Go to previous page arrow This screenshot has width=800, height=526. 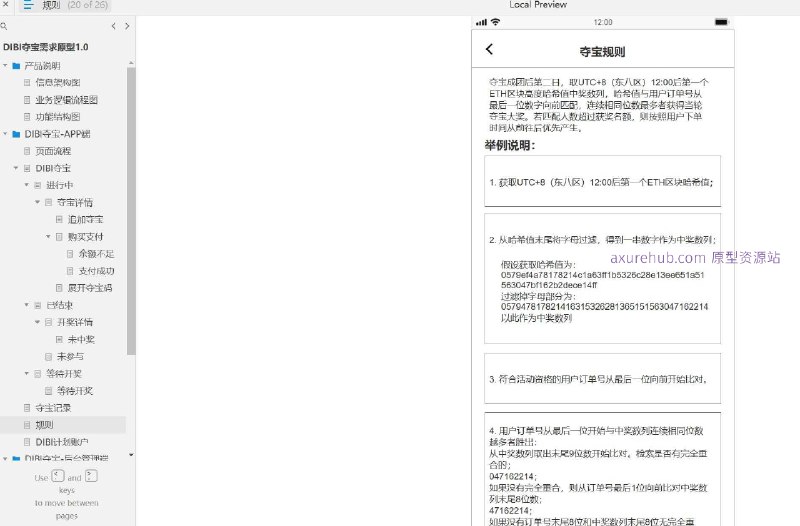[x=114, y=26]
